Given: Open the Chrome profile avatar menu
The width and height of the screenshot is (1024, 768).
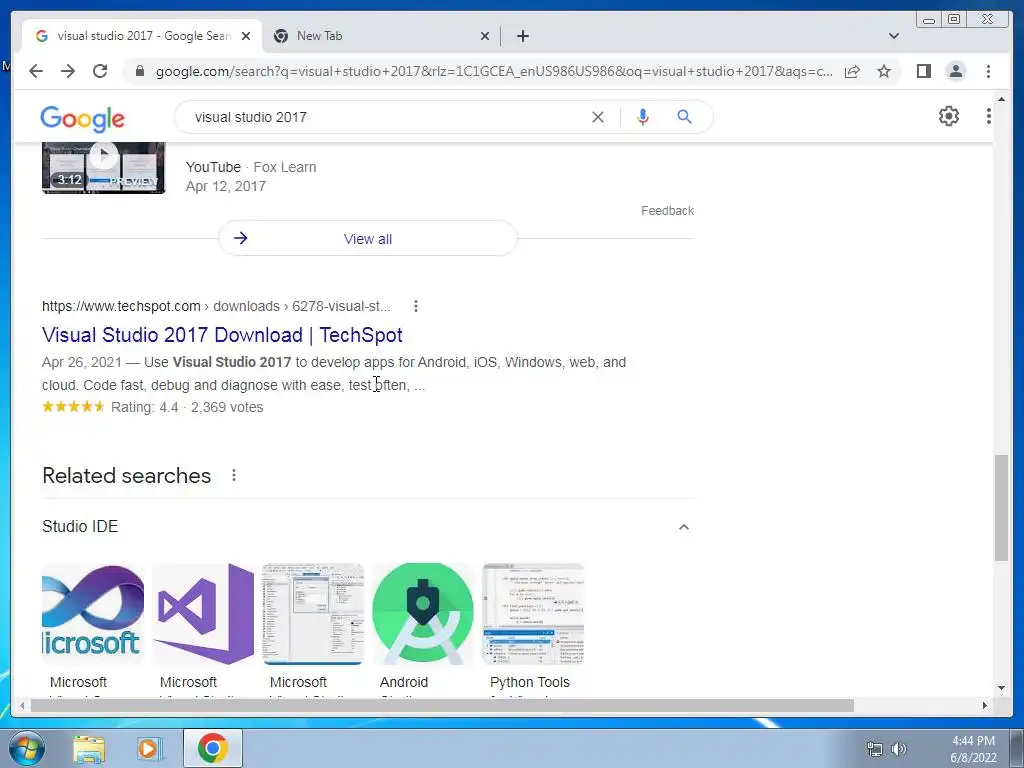Looking at the screenshot, I should [955, 71].
